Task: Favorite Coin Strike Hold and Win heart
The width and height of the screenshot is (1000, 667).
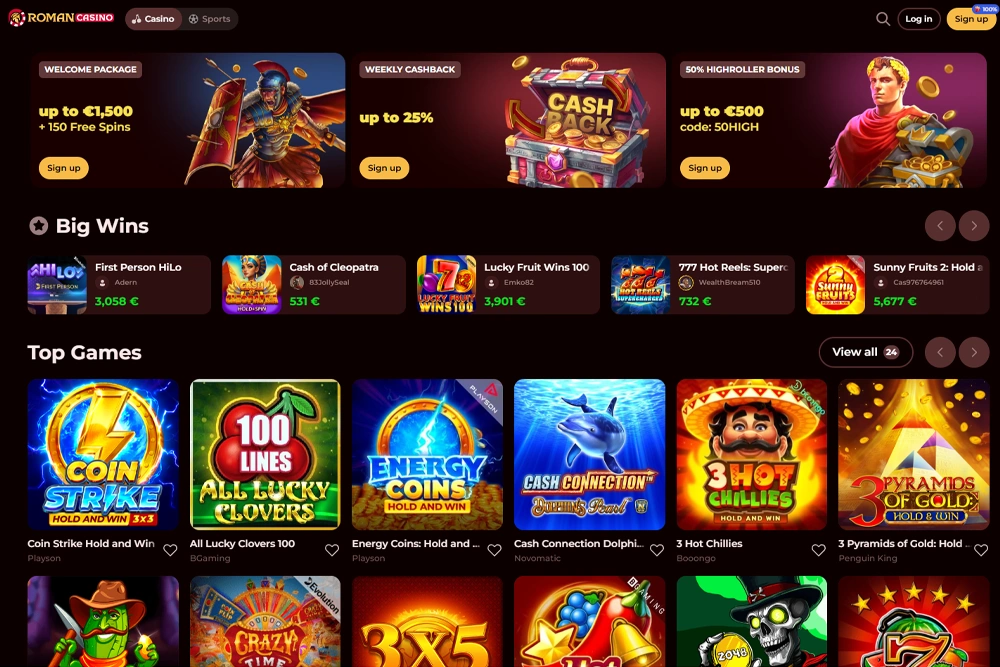Action: [x=170, y=550]
